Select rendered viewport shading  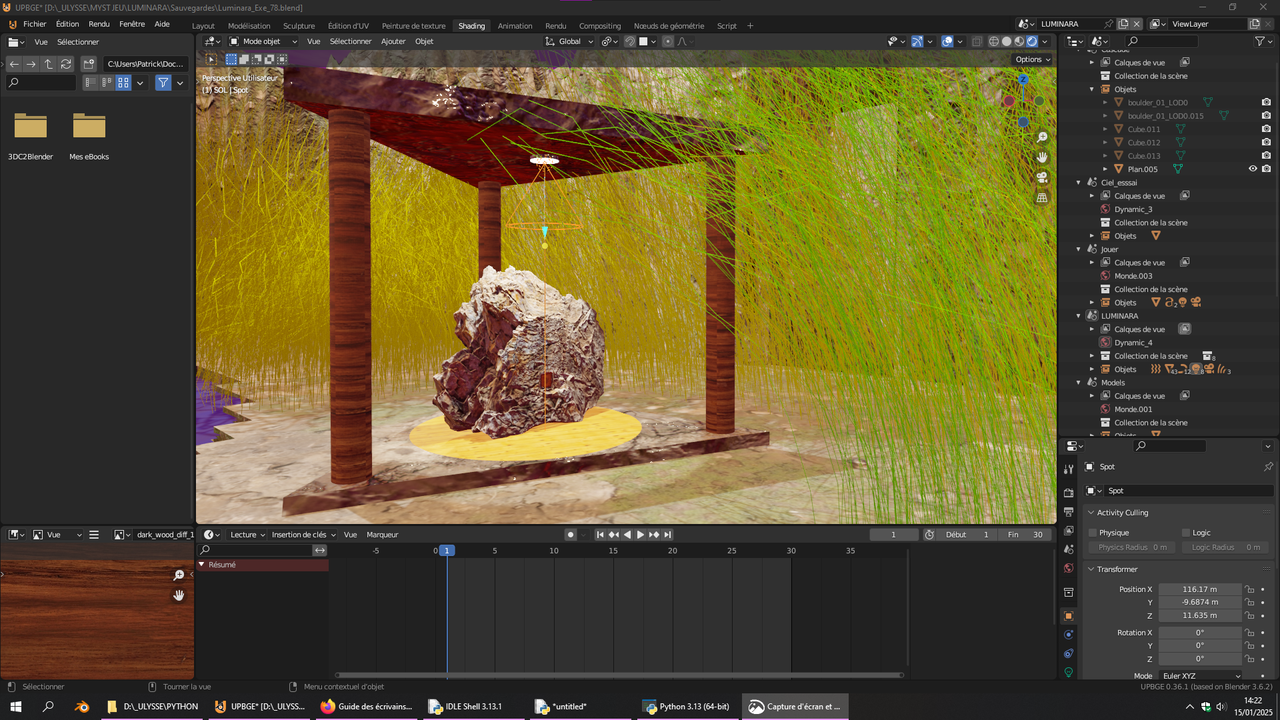point(1032,42)
